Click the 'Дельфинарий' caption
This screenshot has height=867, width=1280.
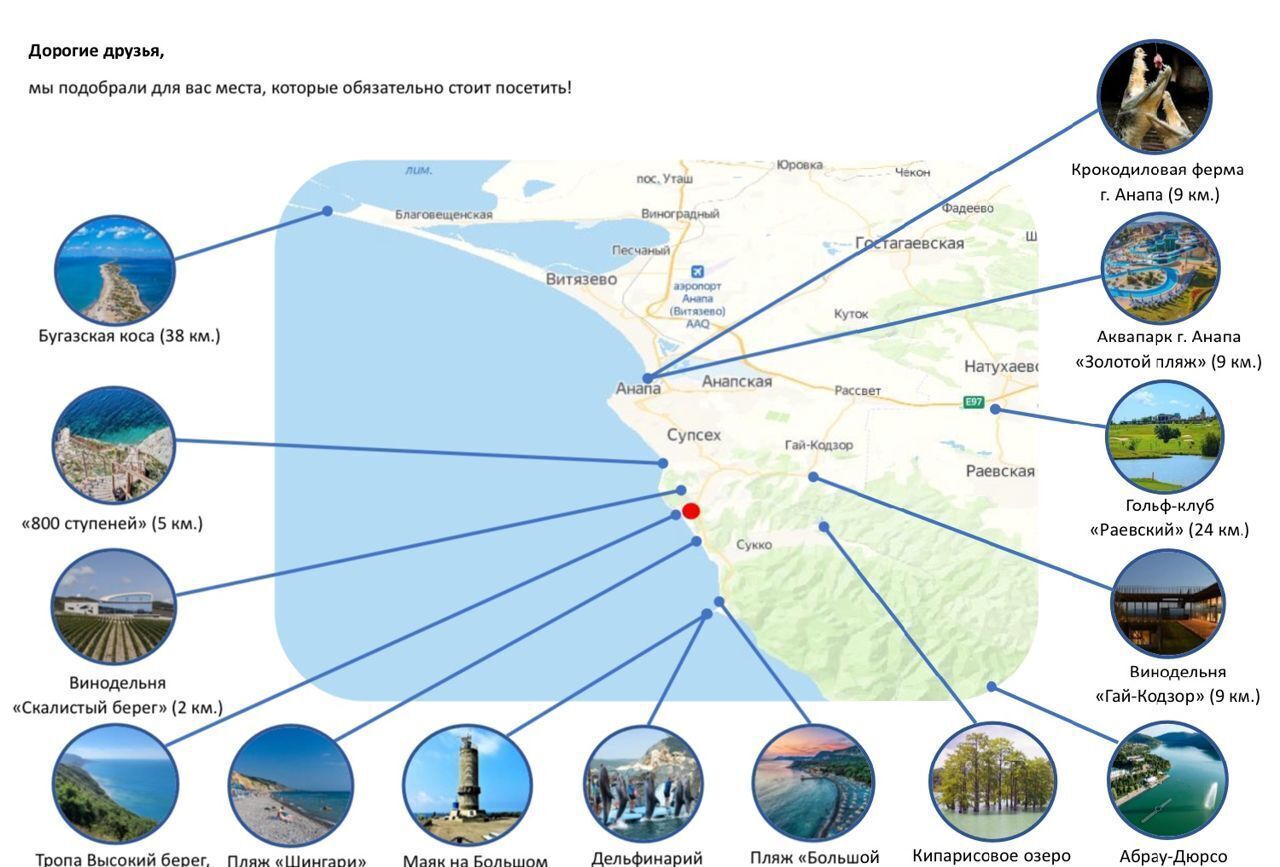[x=647, y=858]
